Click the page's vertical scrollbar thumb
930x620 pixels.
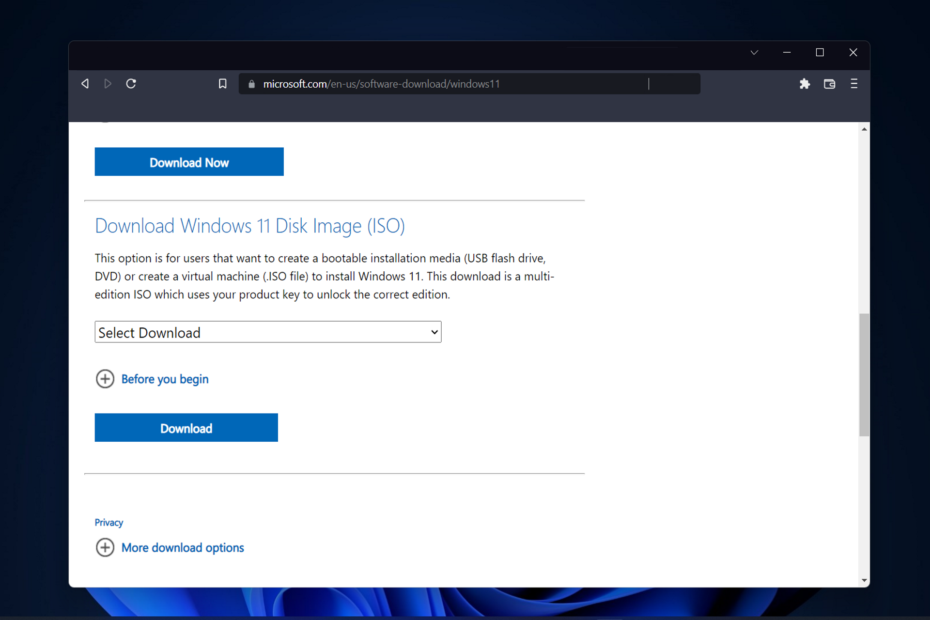tap(864, 375)
